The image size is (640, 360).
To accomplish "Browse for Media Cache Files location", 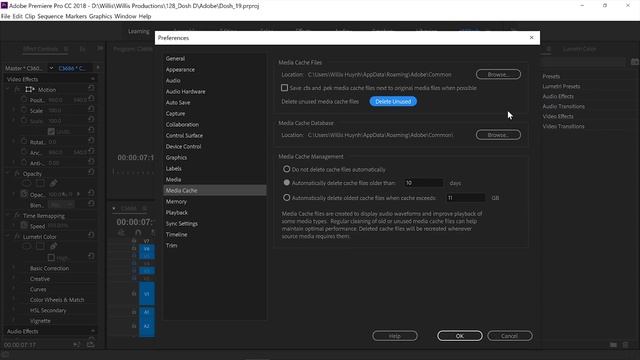I will (x=498, y=74).
